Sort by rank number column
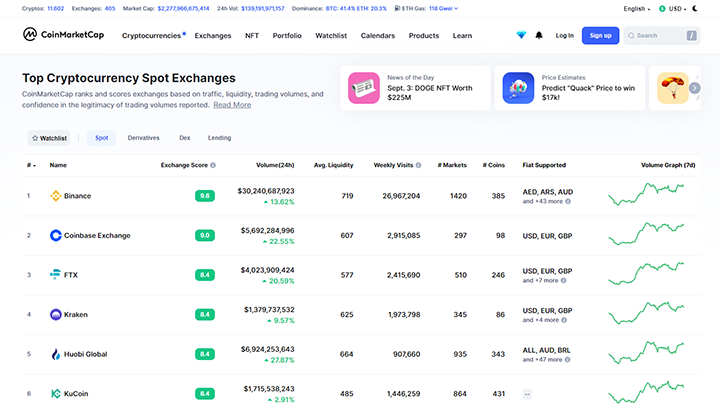This screenshot has height=413, width=720. (31, 165)
